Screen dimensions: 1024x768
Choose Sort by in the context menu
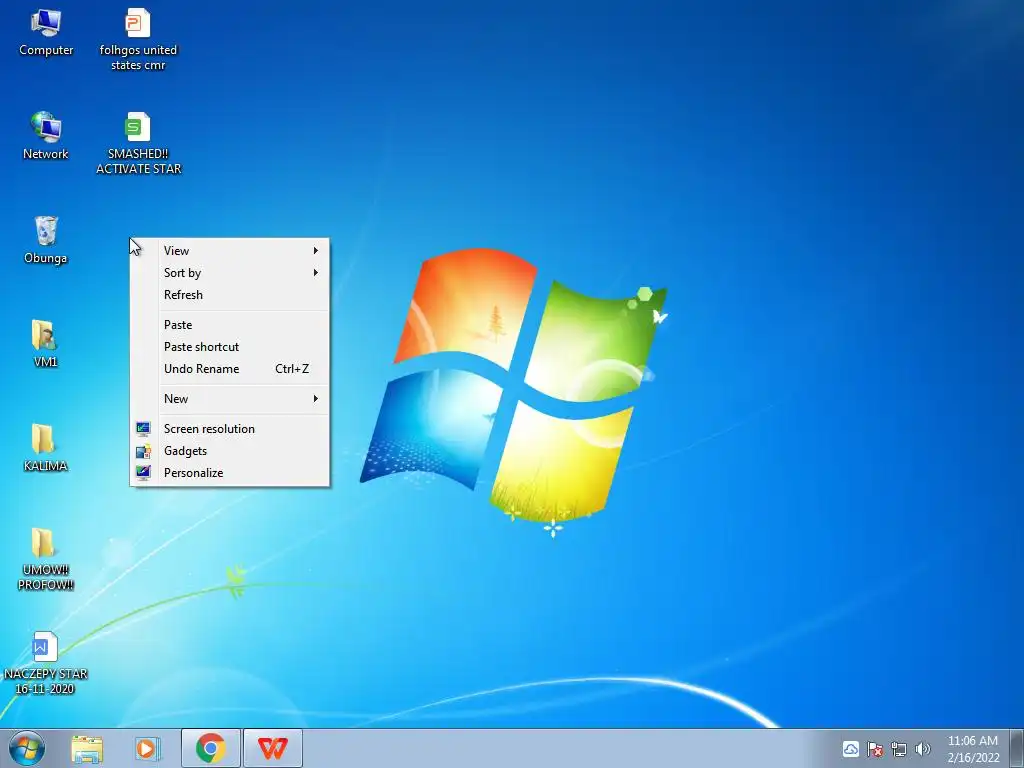[229, 273]
